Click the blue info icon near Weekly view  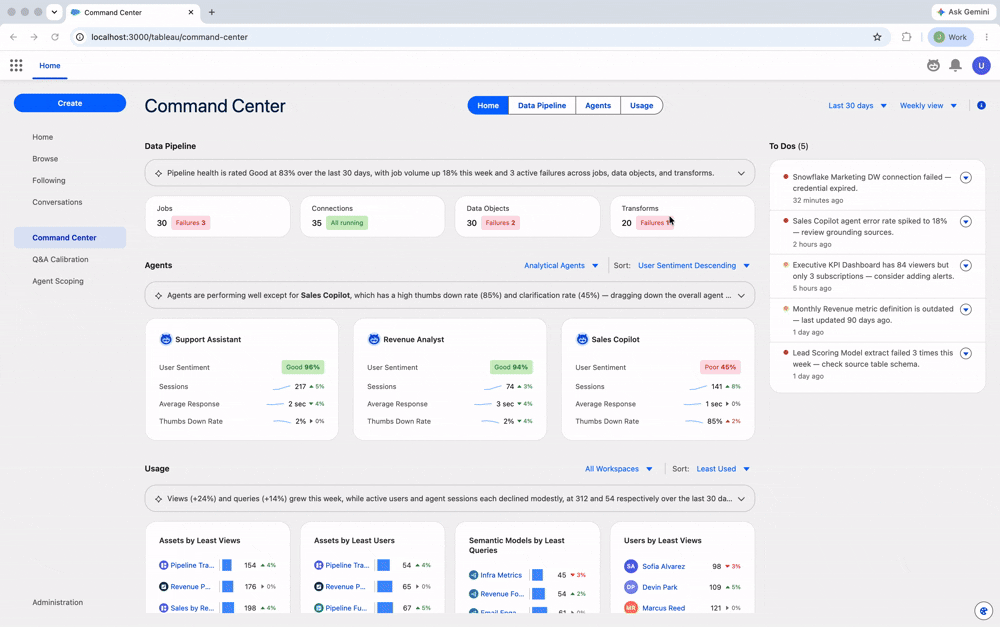982,105
